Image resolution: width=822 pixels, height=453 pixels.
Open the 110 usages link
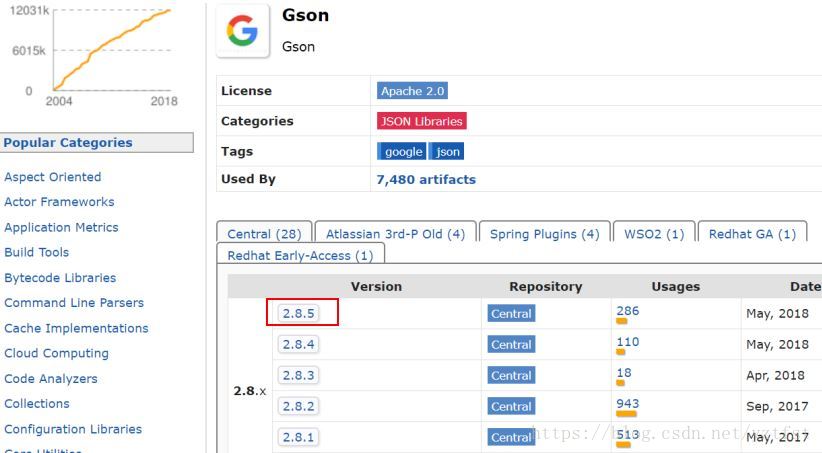628,342
